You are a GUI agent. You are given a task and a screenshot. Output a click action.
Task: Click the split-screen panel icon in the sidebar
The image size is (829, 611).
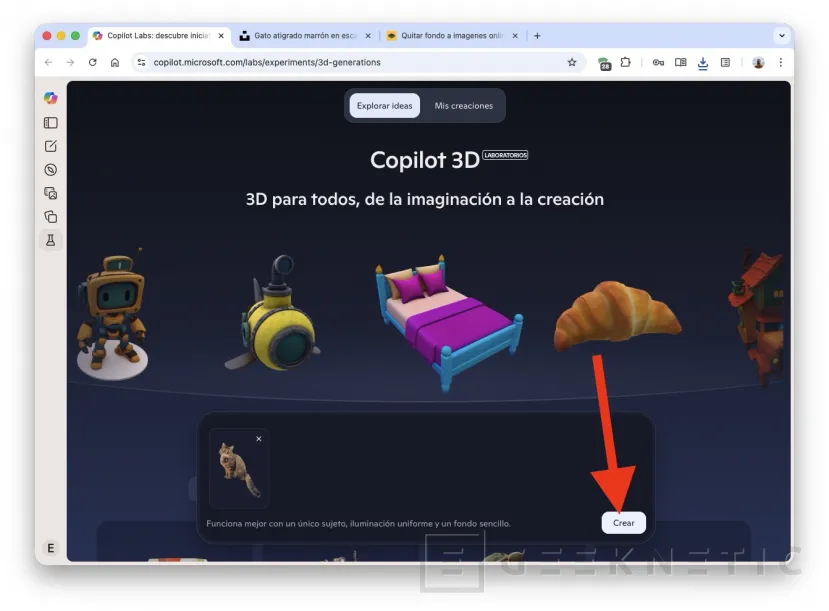click(51, 122)
